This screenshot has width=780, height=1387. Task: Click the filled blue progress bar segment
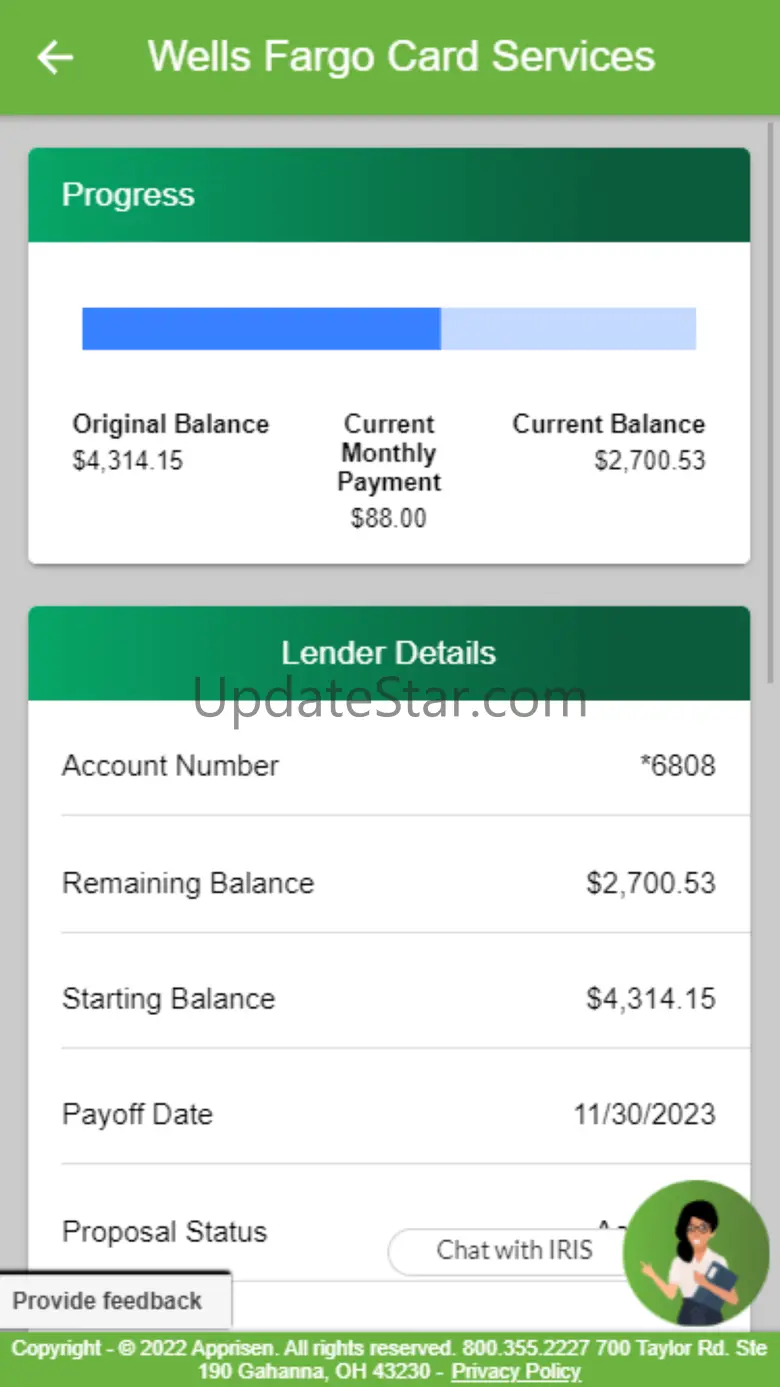(x=261, y=328)
